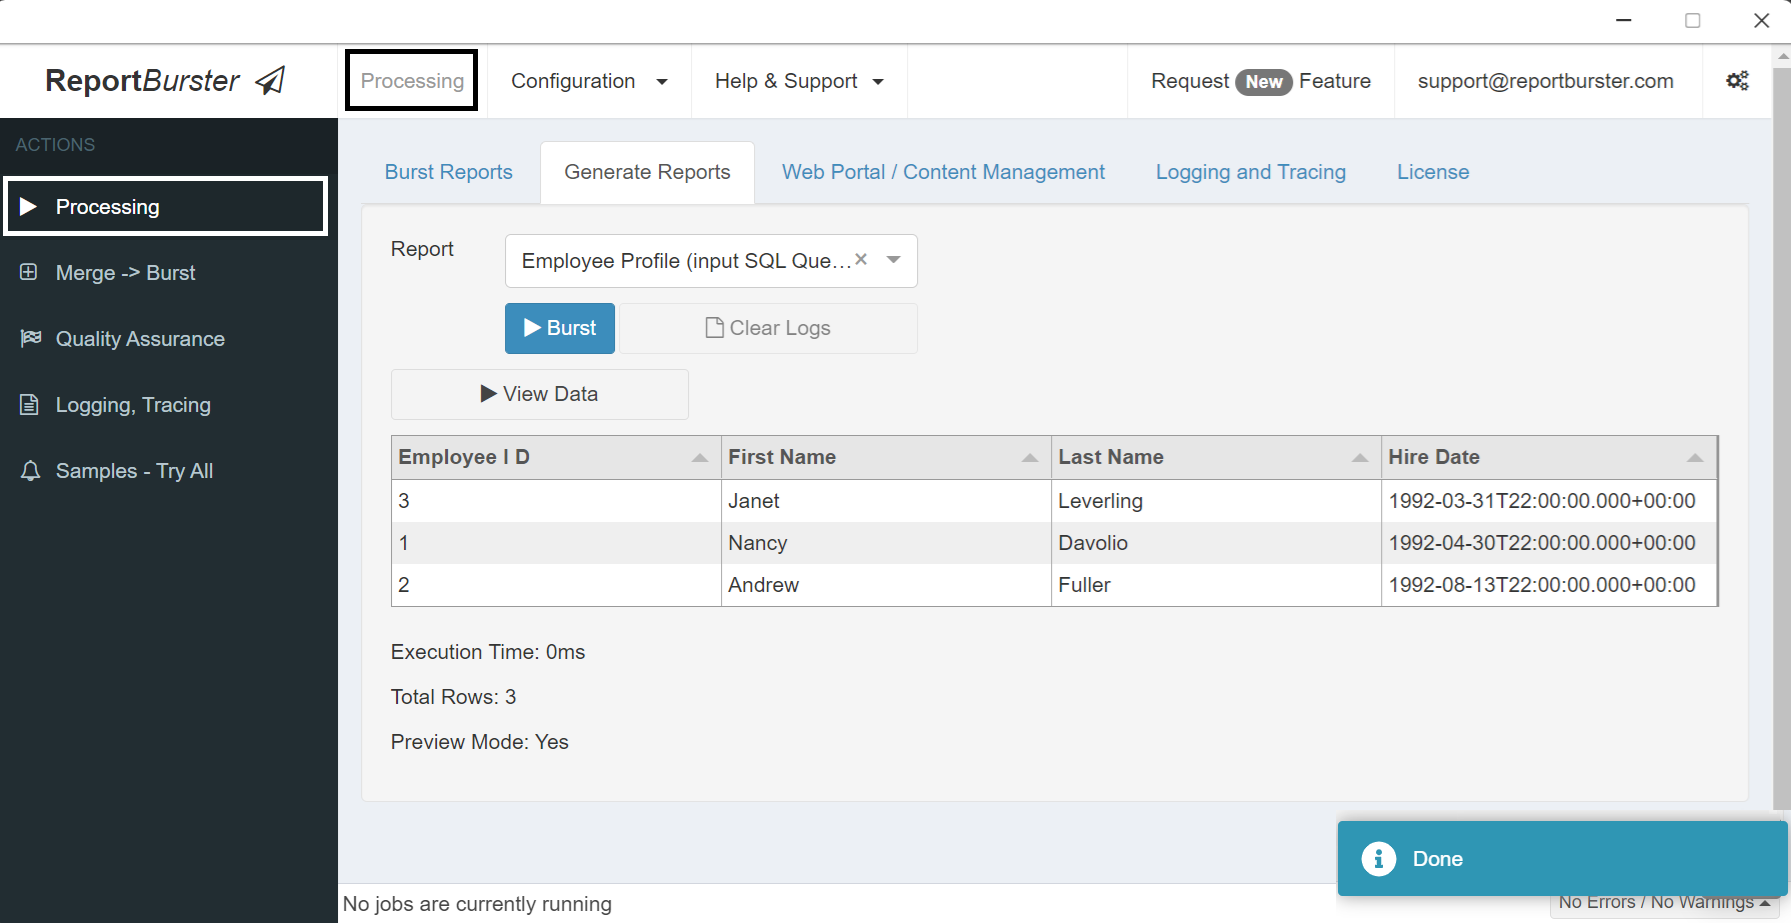Click the info icon in the Done notification
This screenshot has width=1791, height=923.
coord(1378,859)
